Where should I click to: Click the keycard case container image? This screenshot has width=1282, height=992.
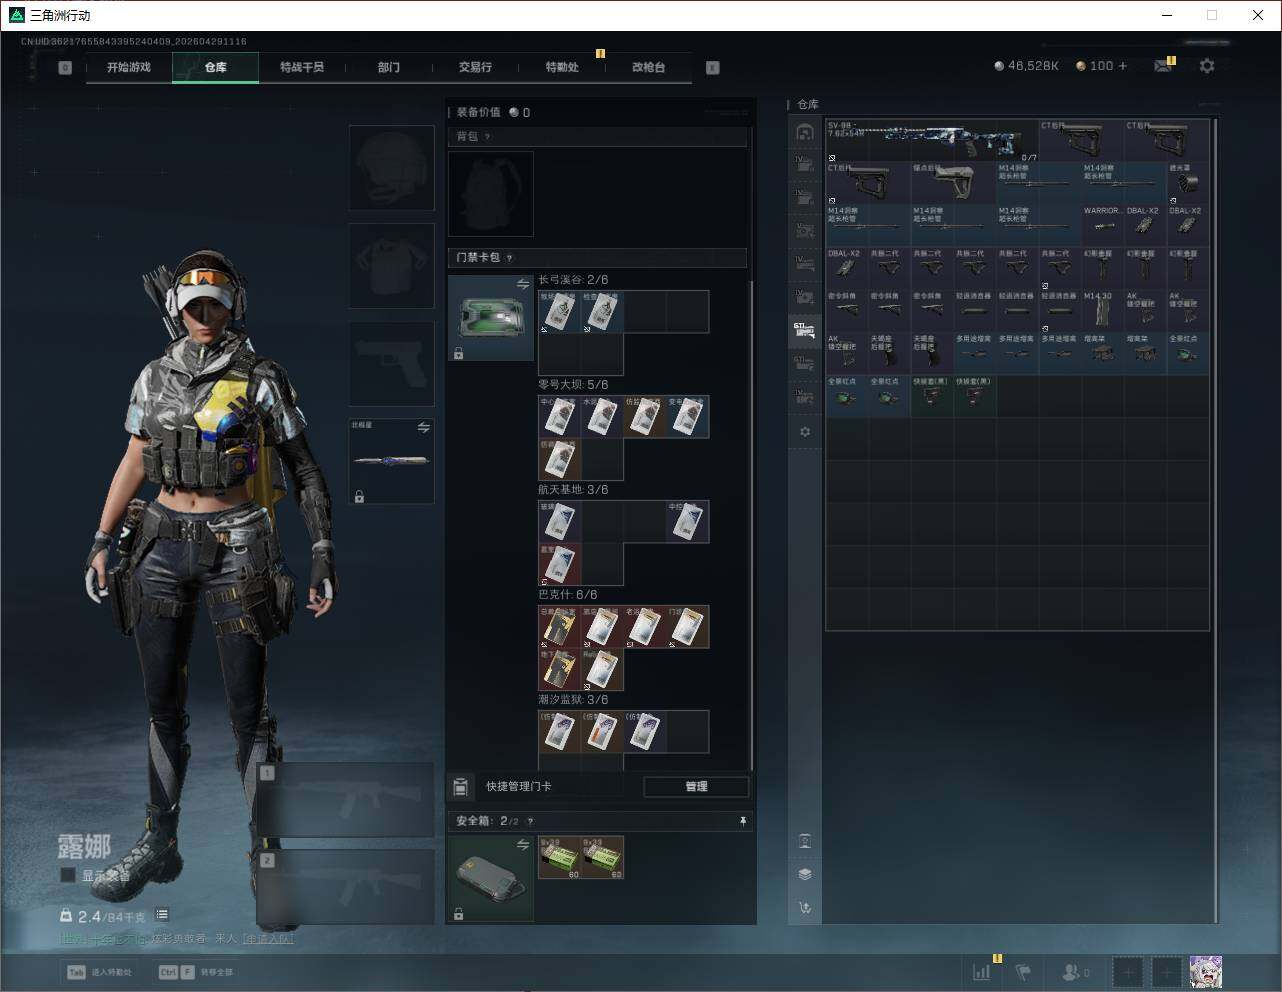(491, 318)
